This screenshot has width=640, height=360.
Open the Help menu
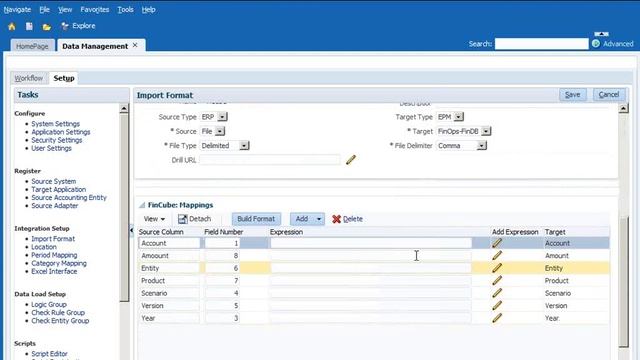point(149,9)
